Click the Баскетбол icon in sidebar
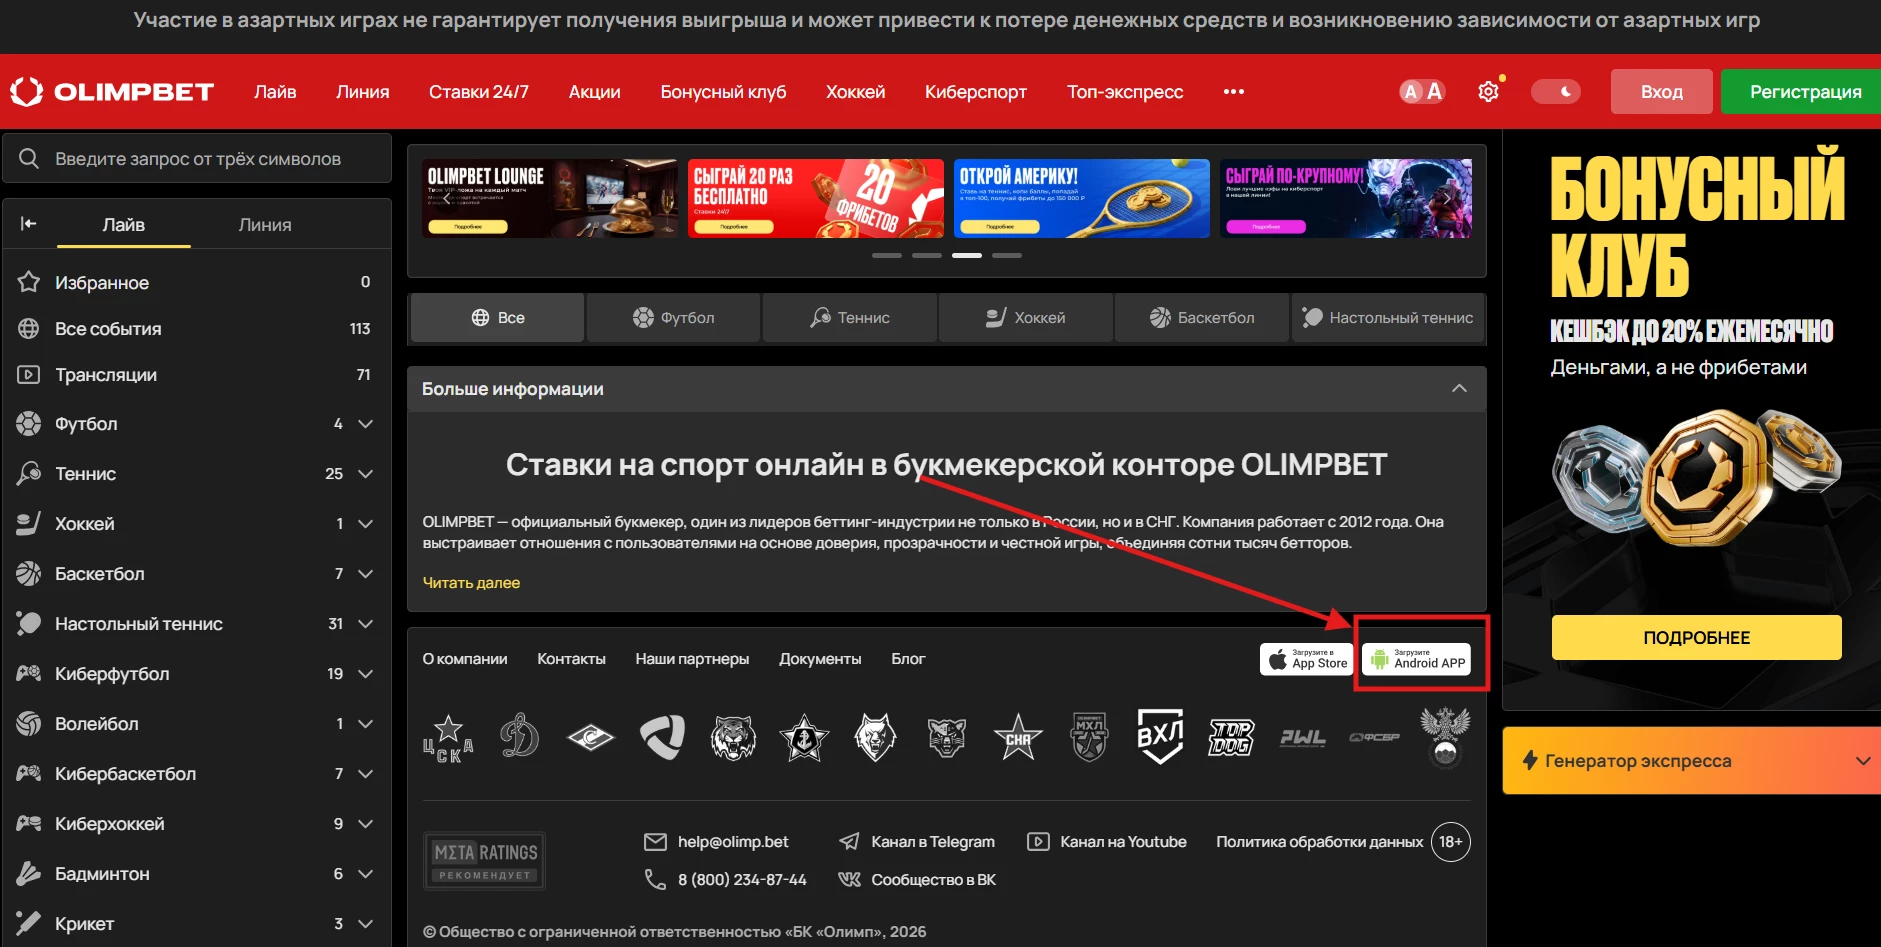This screenshot has width=1881, height=947. click(29, 574)
